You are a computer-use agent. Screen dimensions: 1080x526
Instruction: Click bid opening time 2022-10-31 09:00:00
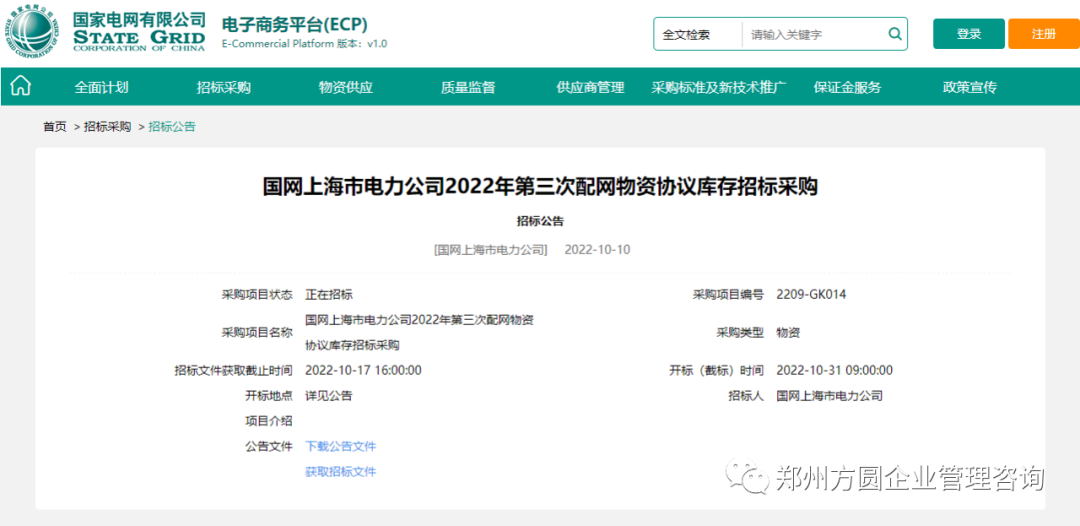(x=834, y=370)
